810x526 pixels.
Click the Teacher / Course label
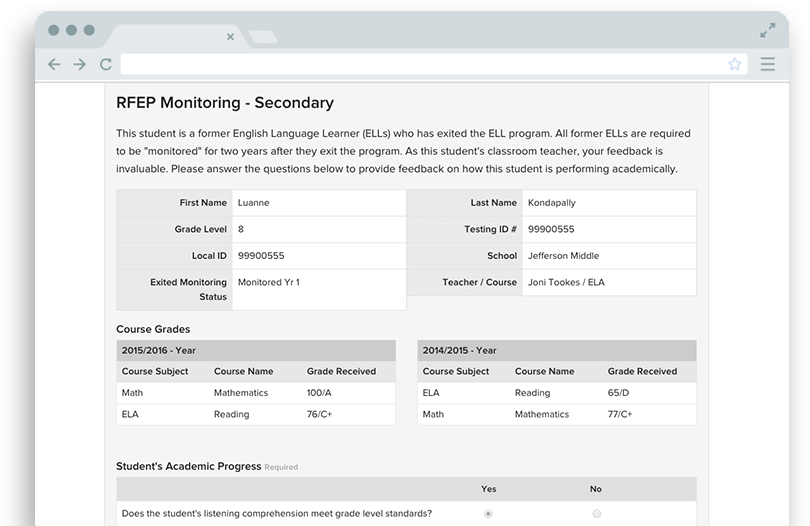pos(479,282)
